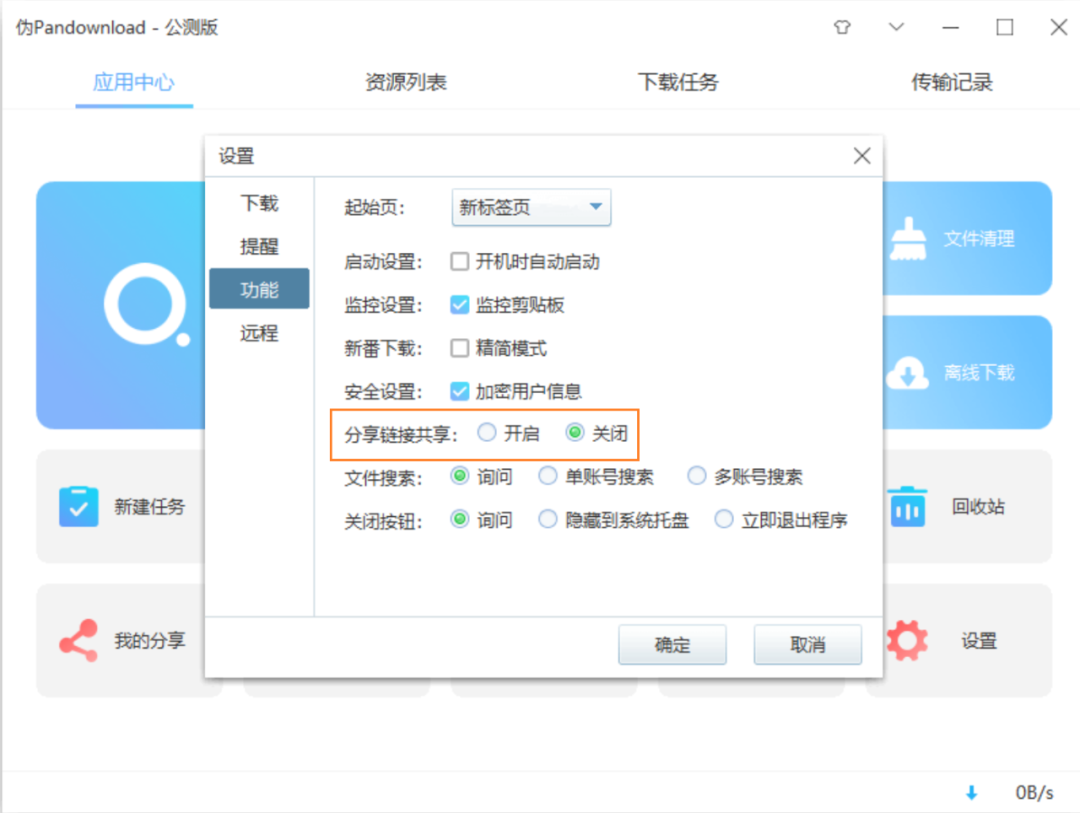Open the 起始页 start page dropdown
The image size is (1080, 813).
[530, 207]
